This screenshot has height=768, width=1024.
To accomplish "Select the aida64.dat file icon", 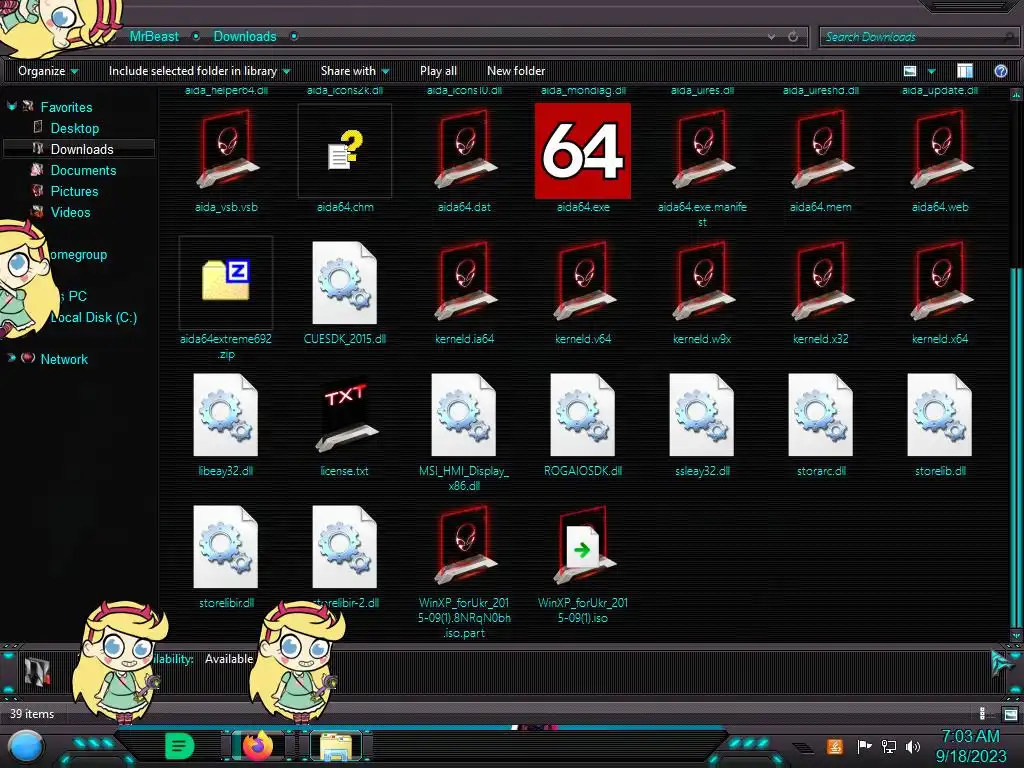I will tap(464, 151).
